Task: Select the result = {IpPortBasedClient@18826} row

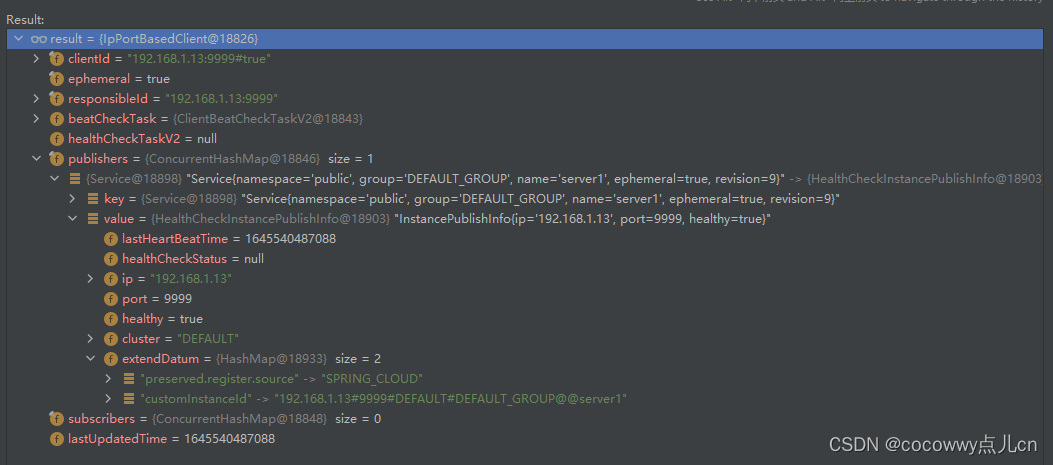Action: coord(526,39)
